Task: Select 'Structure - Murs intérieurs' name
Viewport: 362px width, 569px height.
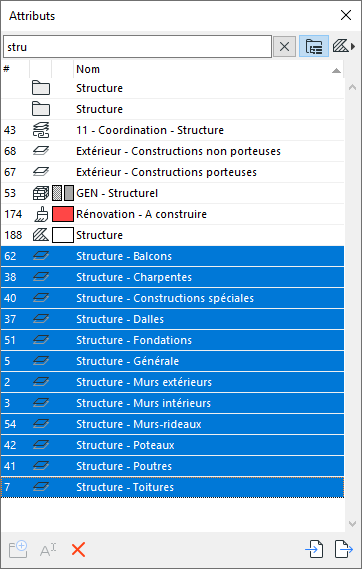Action: pos(144,403)
